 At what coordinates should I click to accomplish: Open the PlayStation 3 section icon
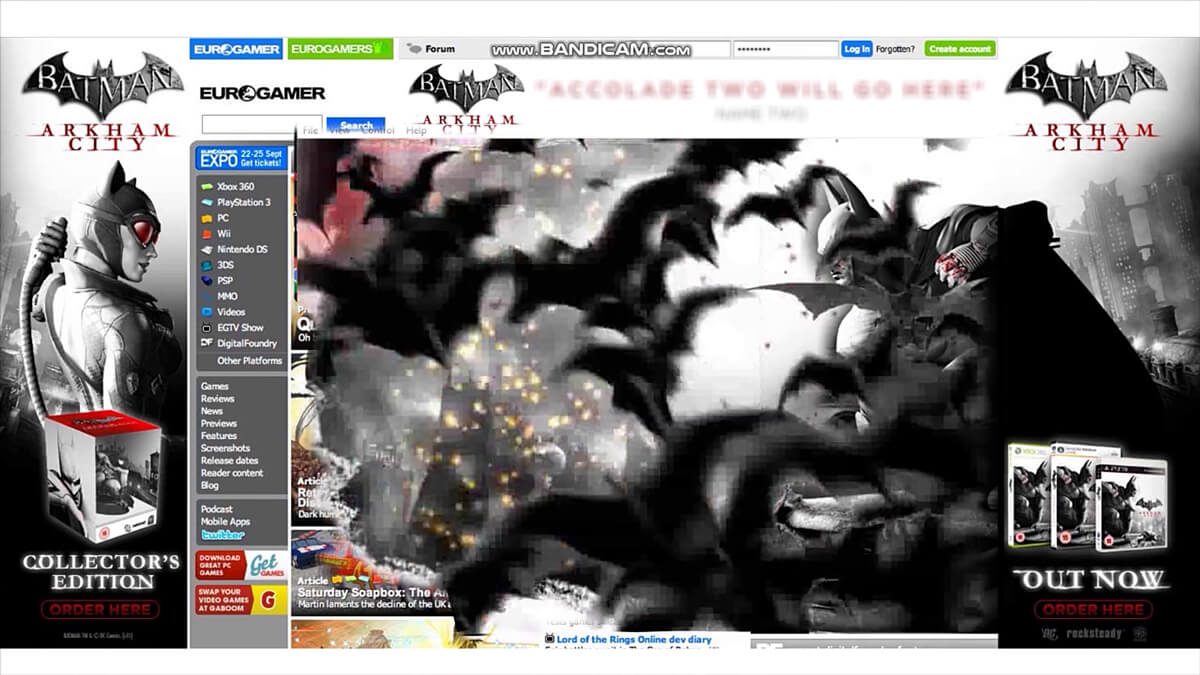pos(206,202)
